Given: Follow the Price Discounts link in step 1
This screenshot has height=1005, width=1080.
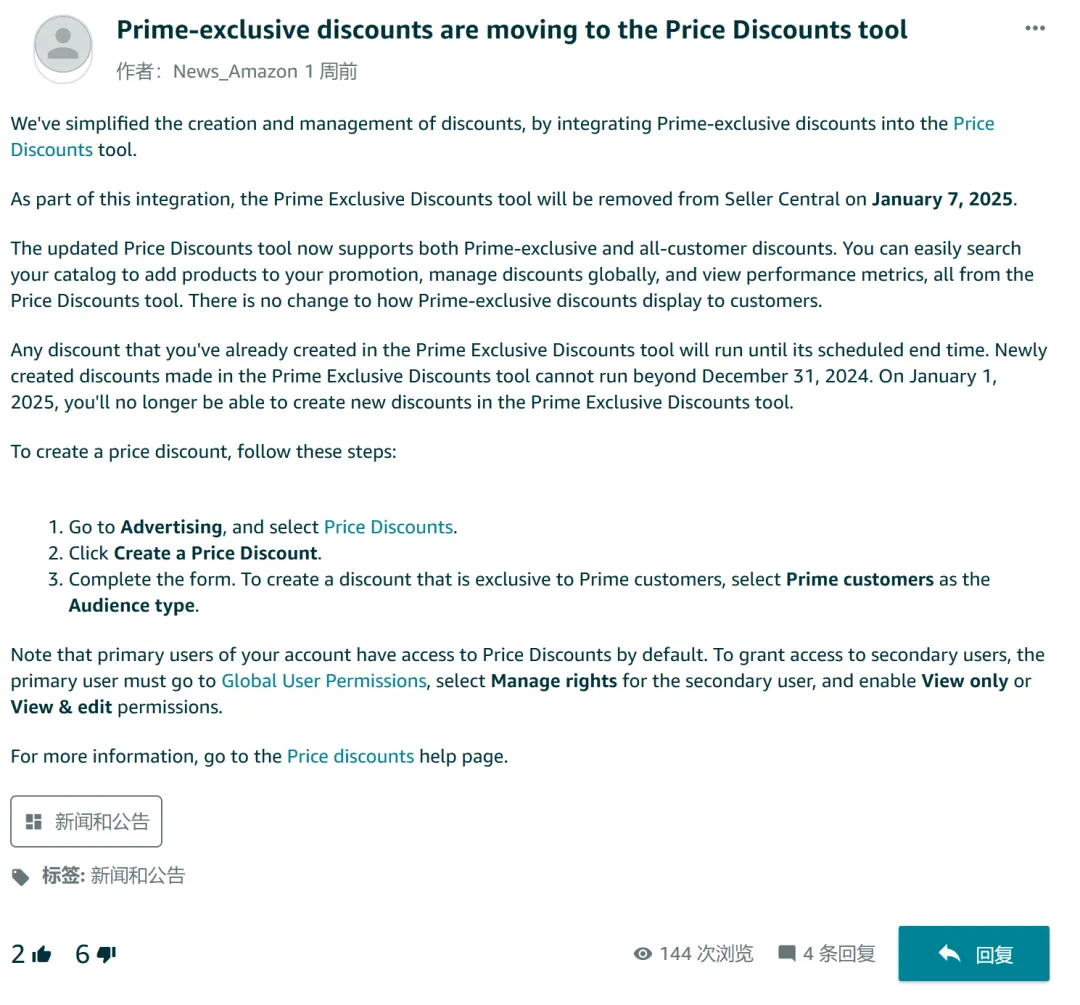Looking at the screenshot, I should 388,527.
